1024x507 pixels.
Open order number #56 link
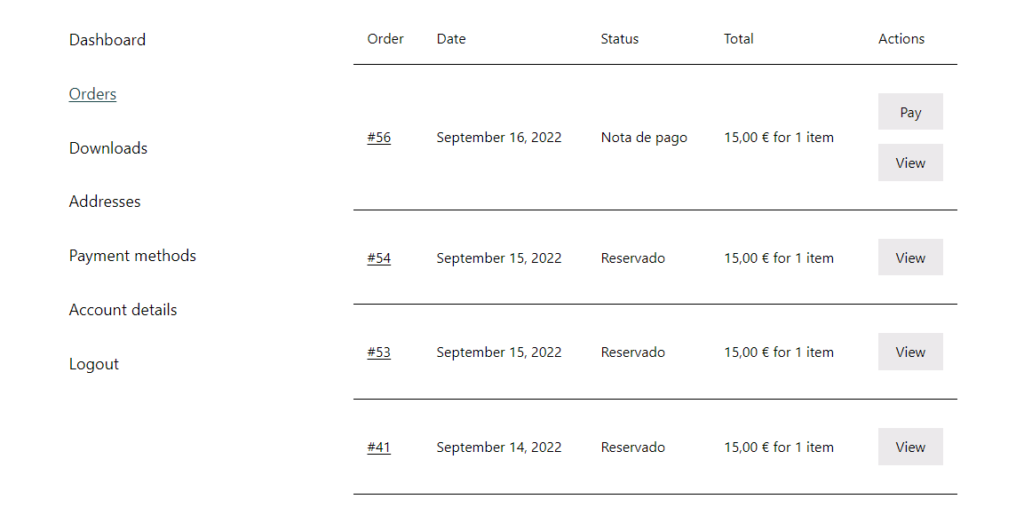pyautogui.click(x=379, y=138)
